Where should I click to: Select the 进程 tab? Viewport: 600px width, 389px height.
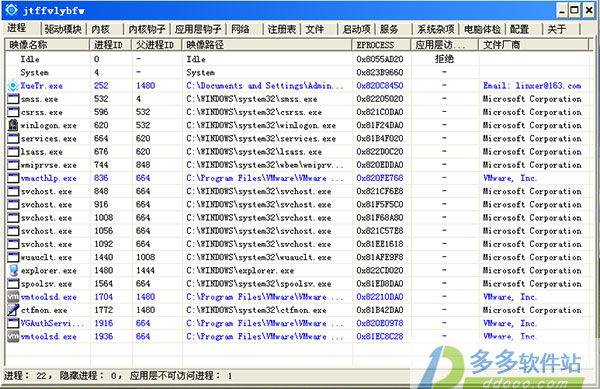(17, 28)
